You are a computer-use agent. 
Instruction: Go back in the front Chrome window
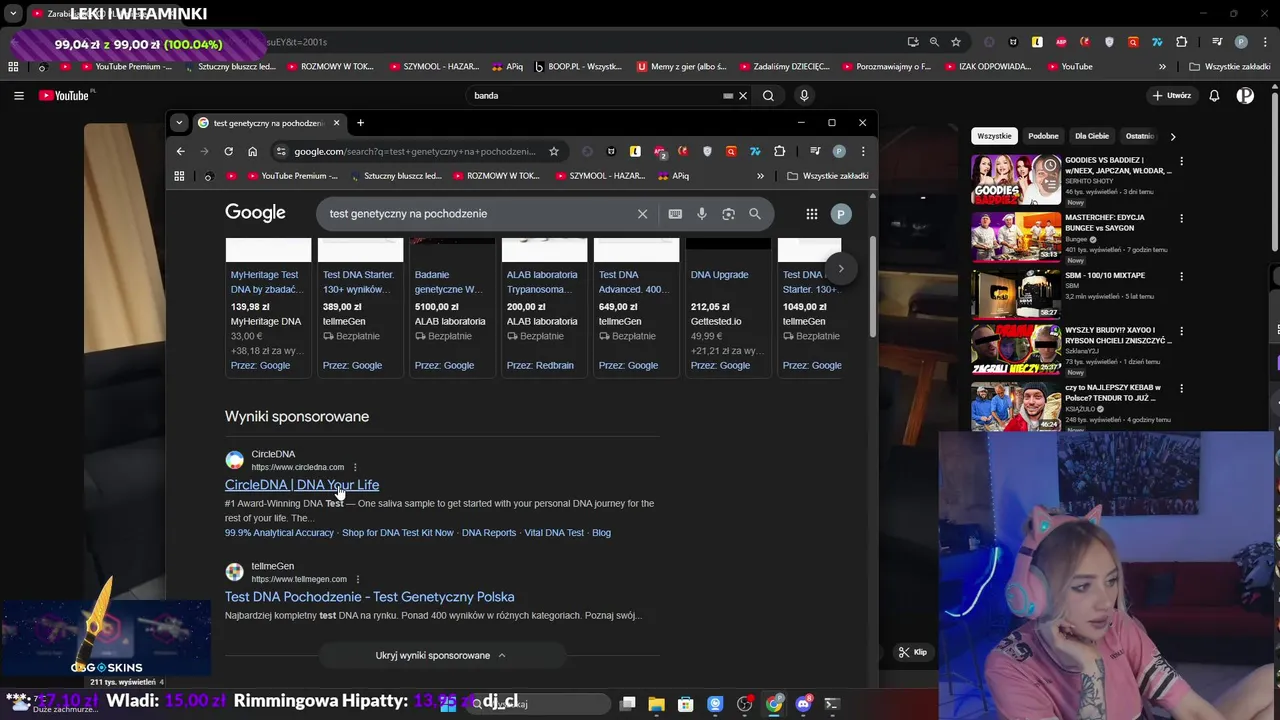180,151
